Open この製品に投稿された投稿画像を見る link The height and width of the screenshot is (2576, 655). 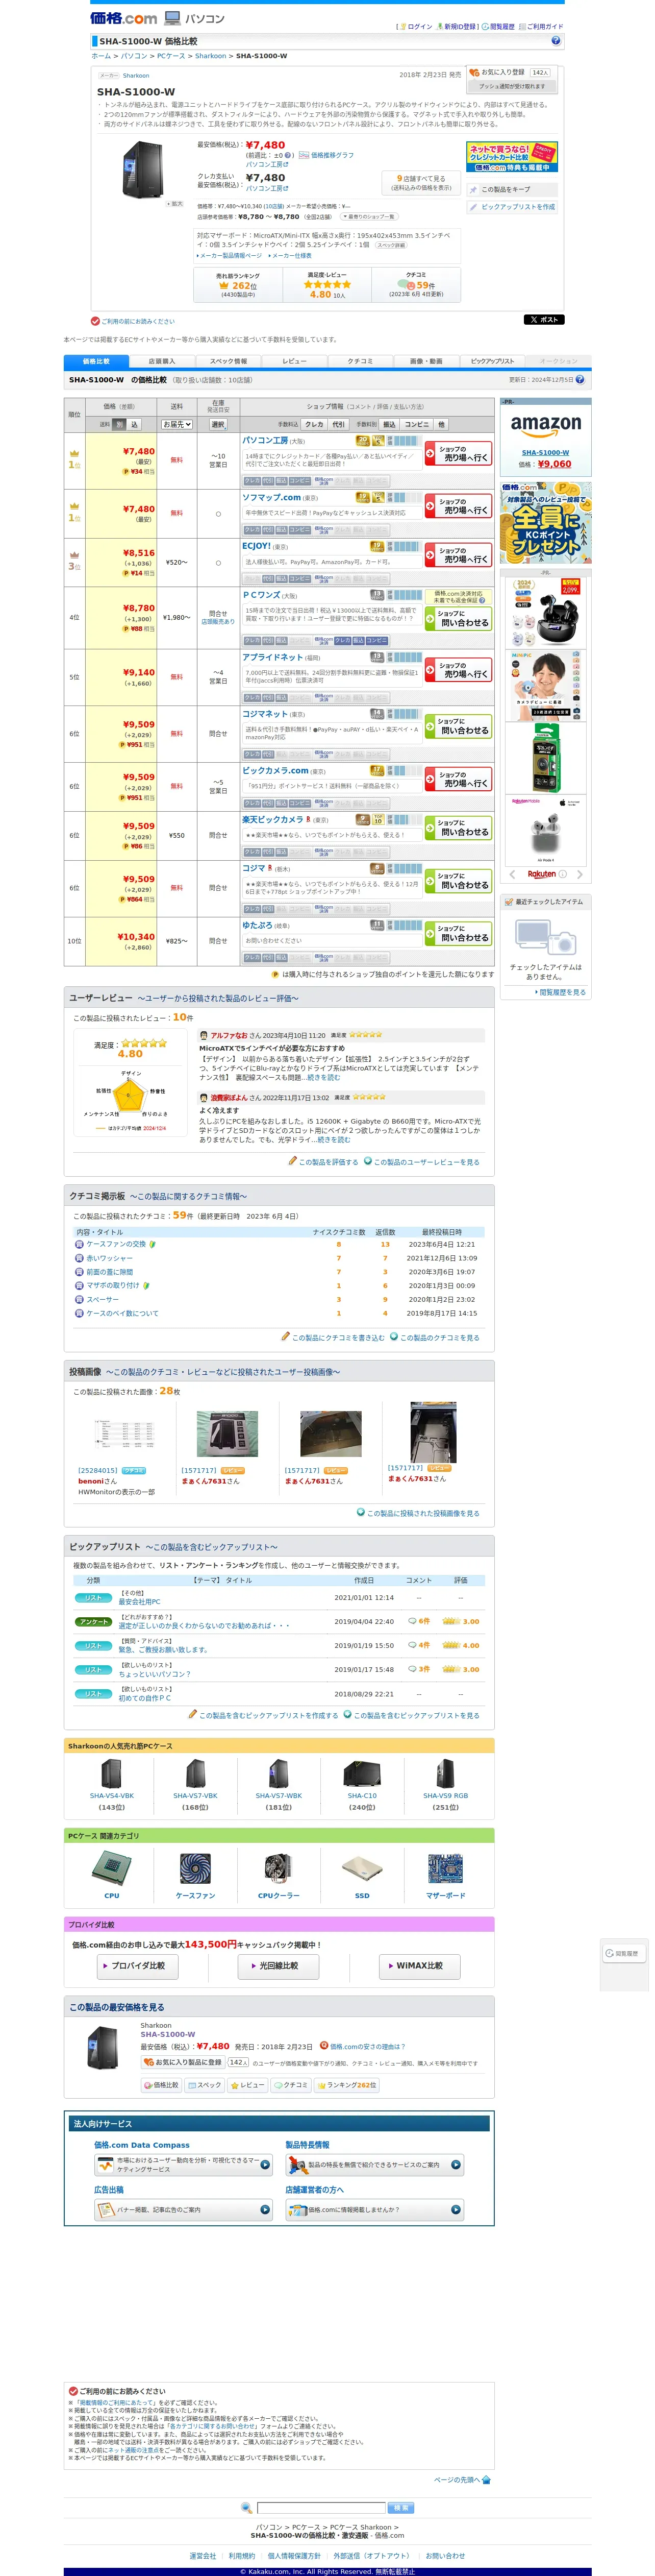tap(418, 1513)
